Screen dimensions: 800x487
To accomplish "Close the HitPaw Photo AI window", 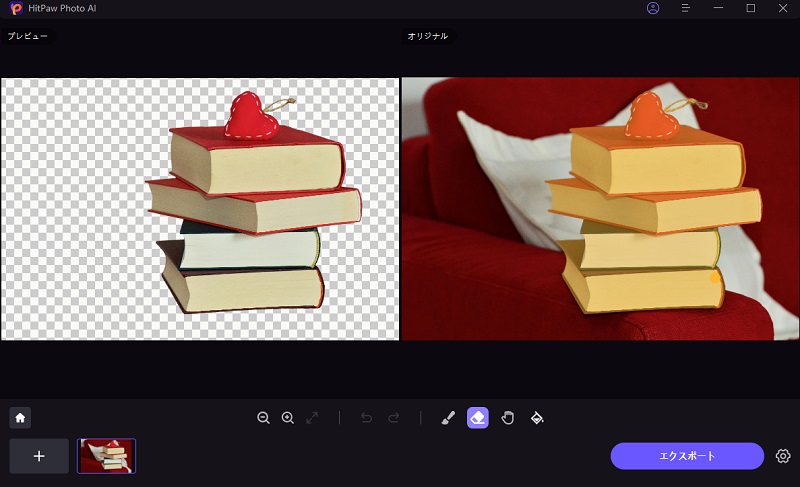I will [x=783, y=8].
